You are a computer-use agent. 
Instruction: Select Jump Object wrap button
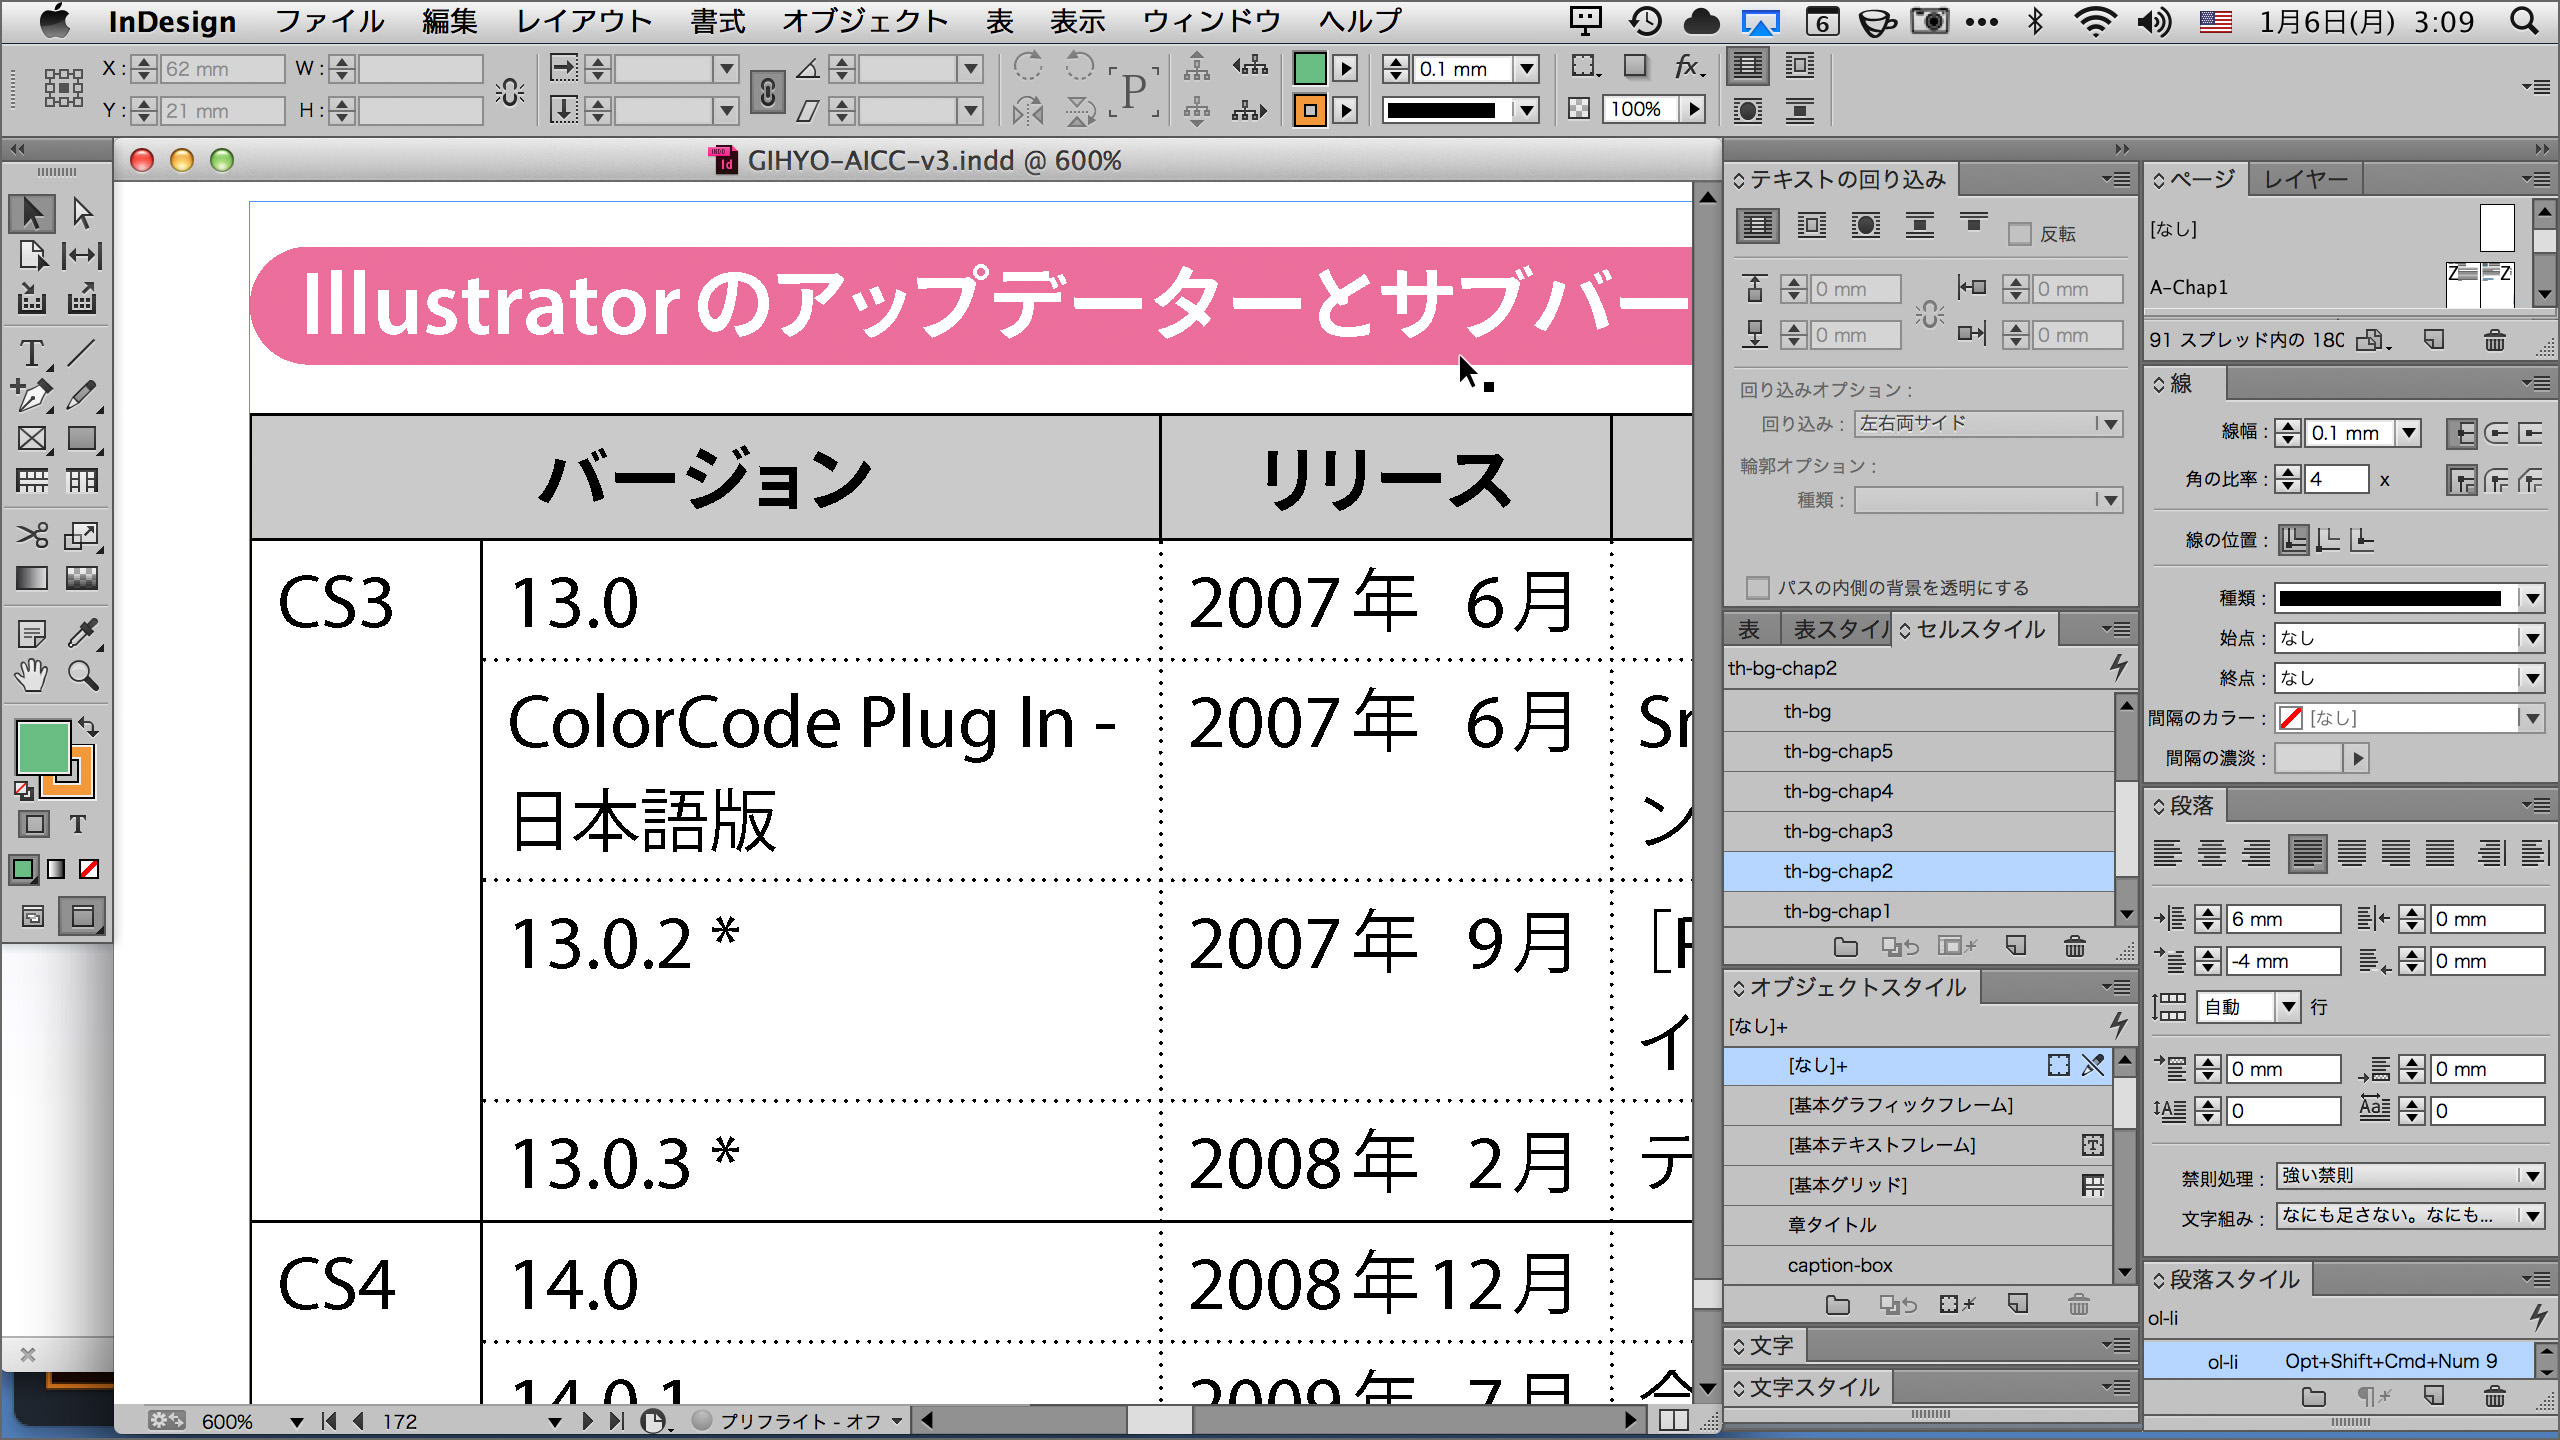[1920, 225]
